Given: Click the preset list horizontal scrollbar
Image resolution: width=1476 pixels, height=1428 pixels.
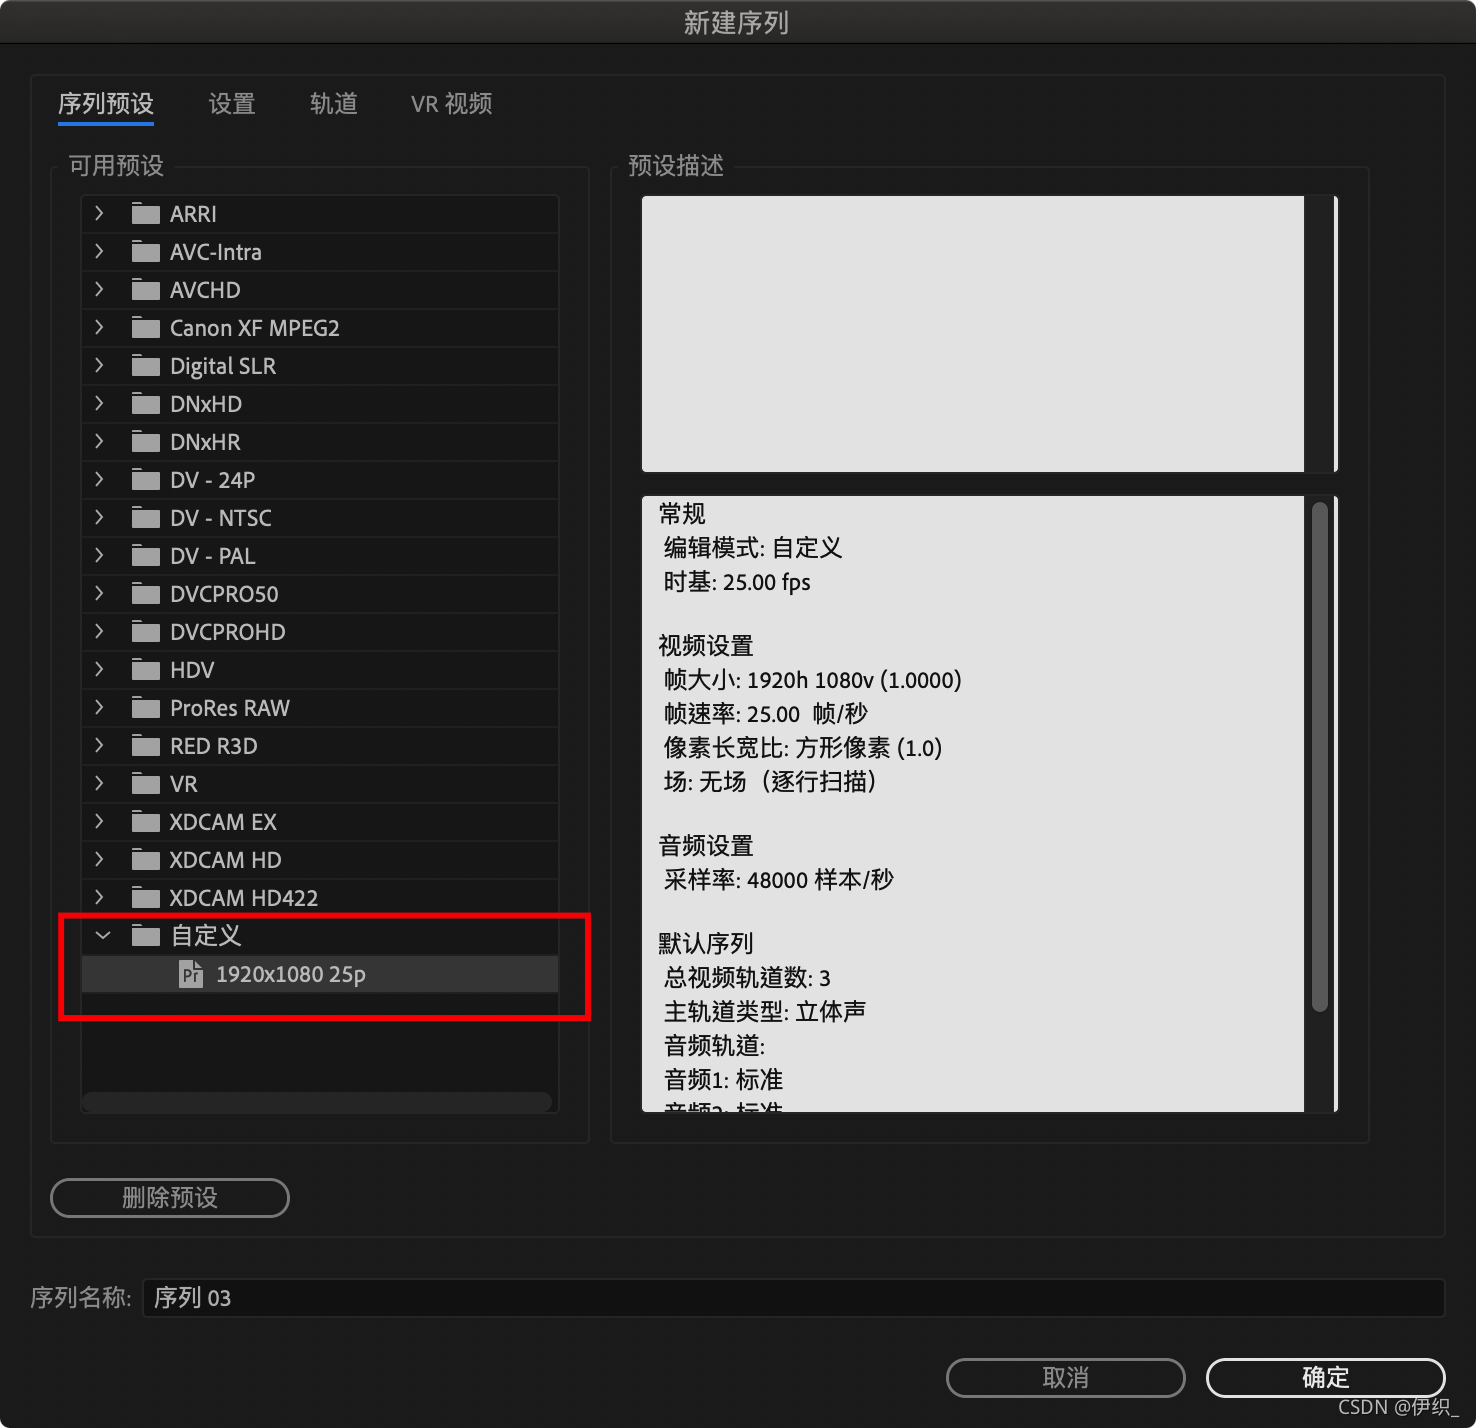Looking at the screenshot, I should click(317, 1101).
